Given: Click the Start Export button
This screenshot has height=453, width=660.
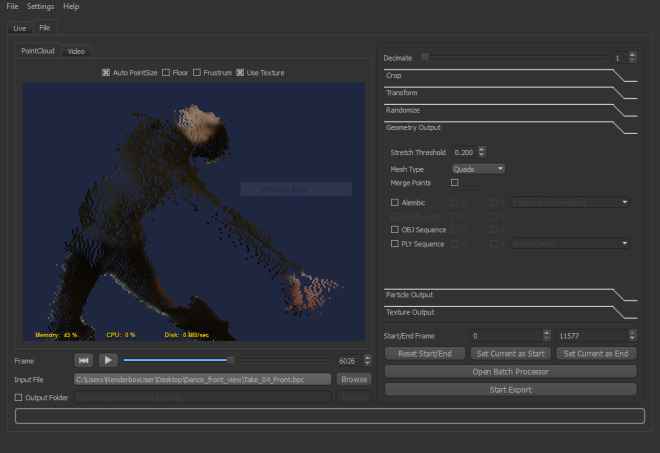Looking at the screenshot, I should pyautogui.click(x=510, y=388).
